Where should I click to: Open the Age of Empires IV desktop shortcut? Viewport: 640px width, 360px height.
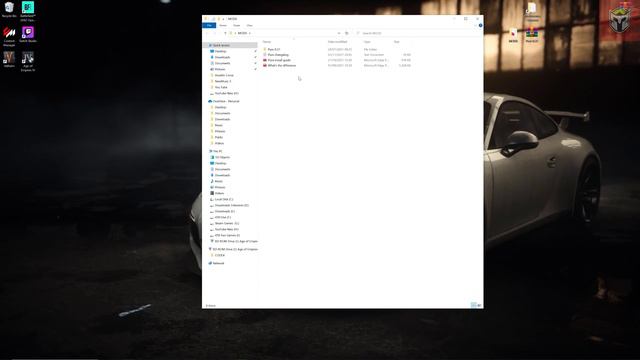click(x=28, y=61)
